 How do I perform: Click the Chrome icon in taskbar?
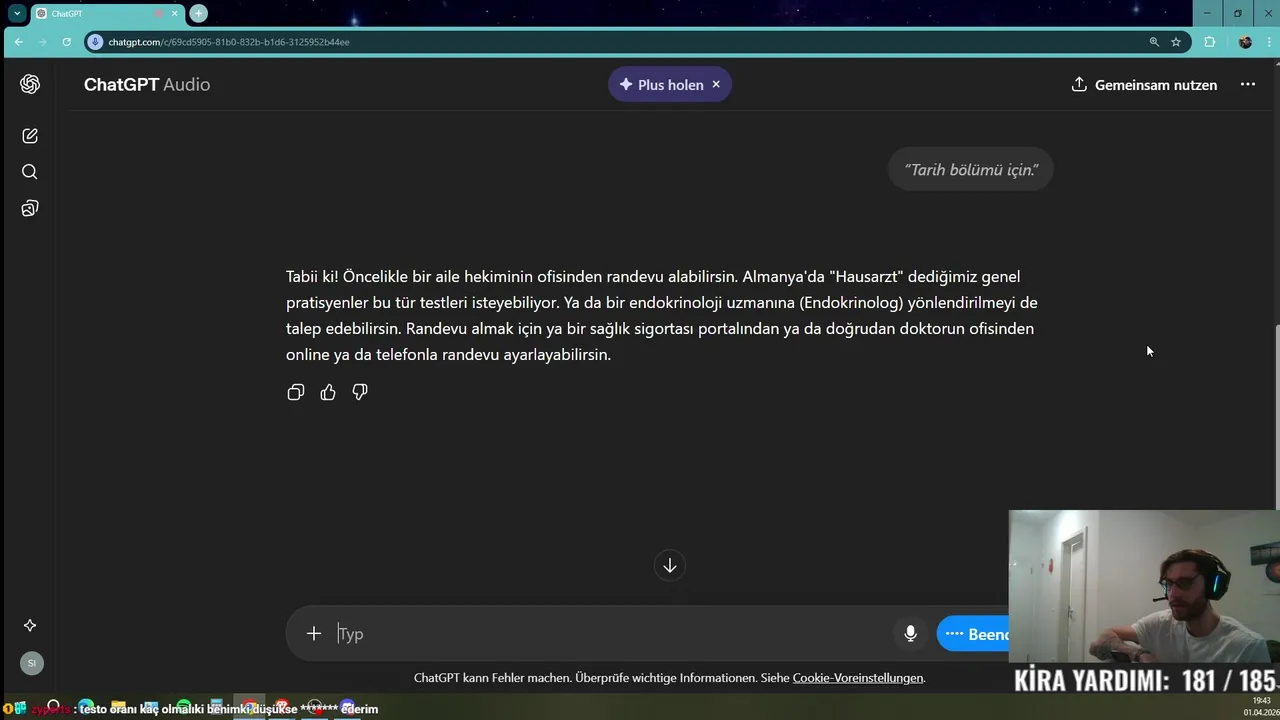(249, 708)
